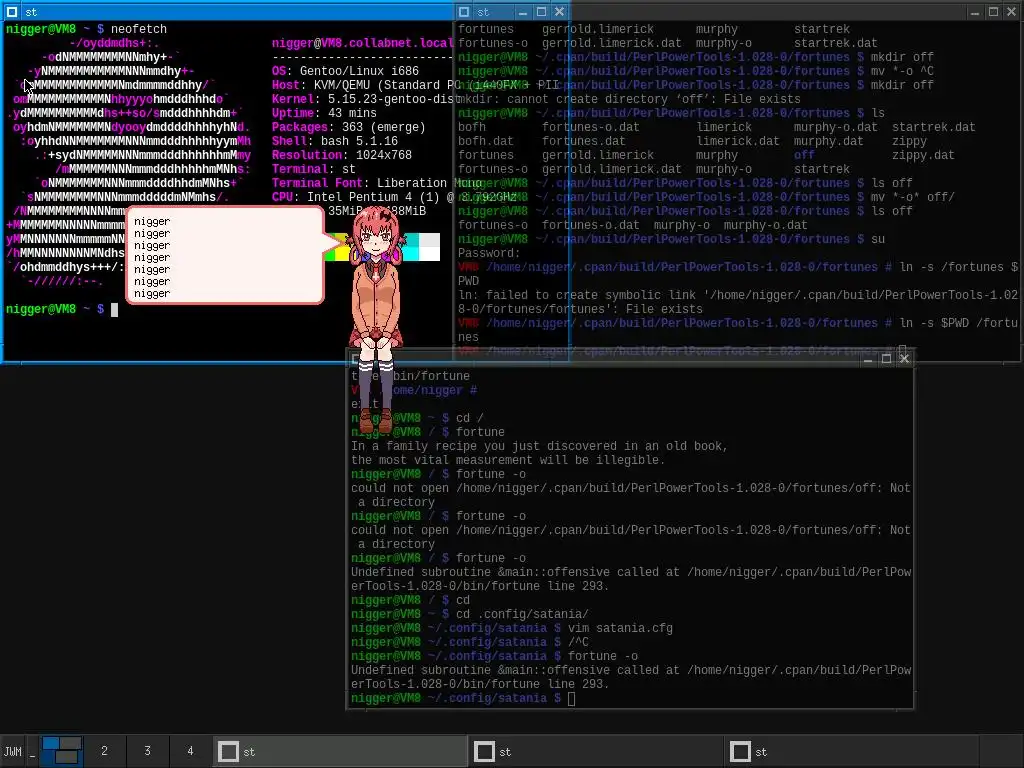Minimize the top-right fortunes terminal window
The width and height of the screenshot is (1024, 768).
click(974, 12)
